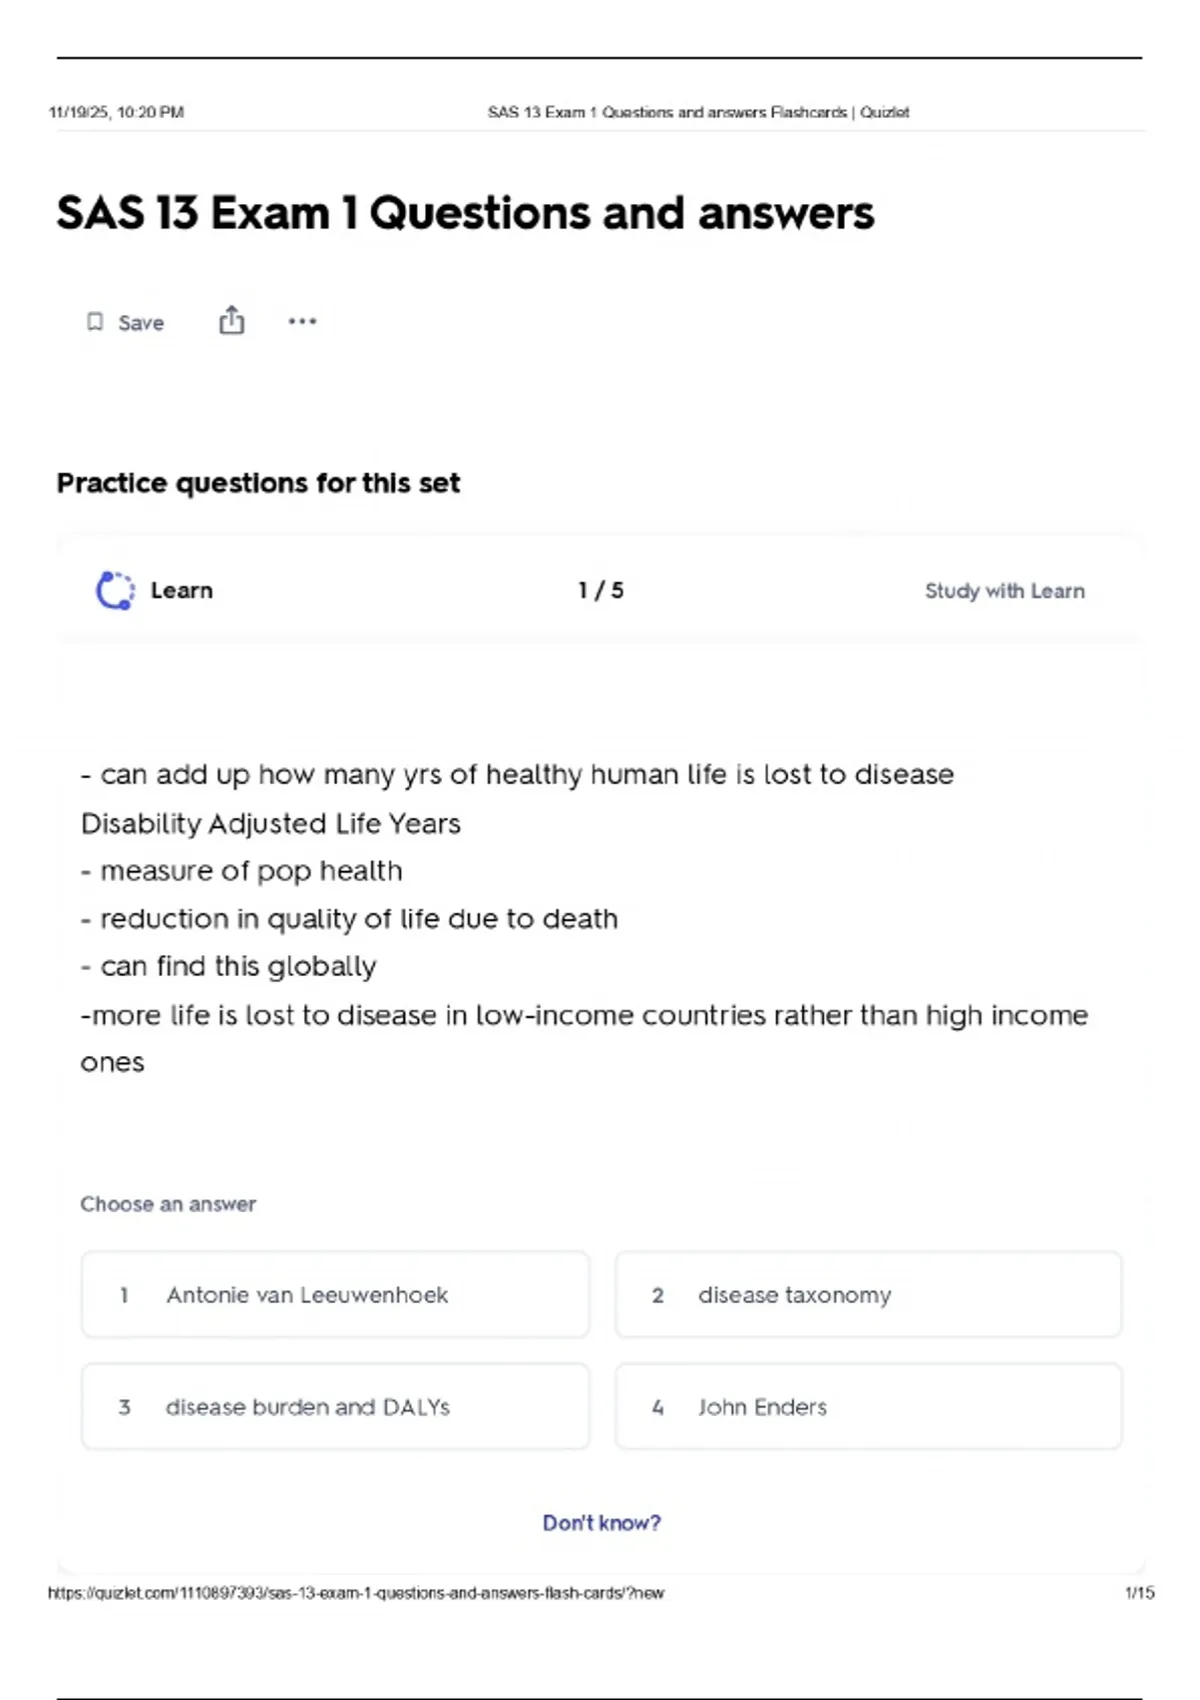
Task: Select the "Learn" label beside the icon
Action: [x=181, y=590]
